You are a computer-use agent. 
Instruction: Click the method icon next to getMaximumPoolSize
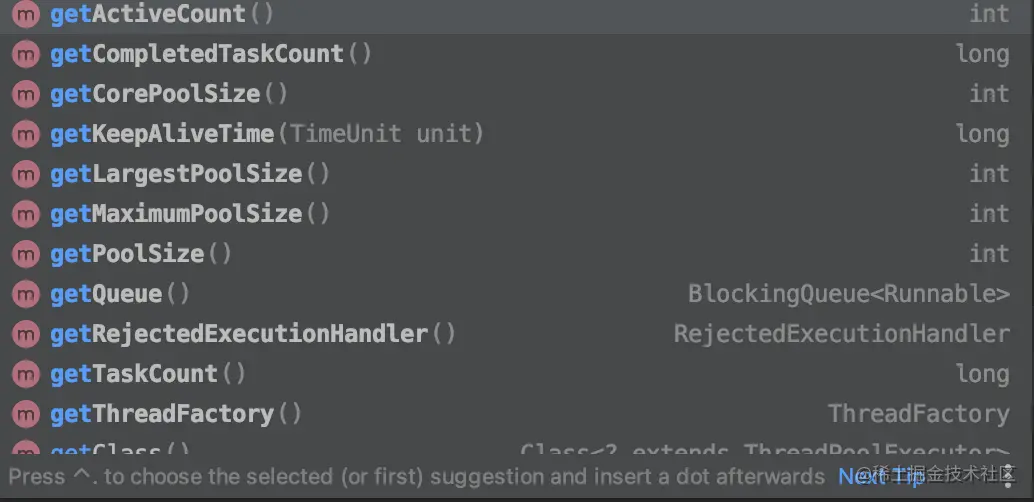(x=25, y=215)
